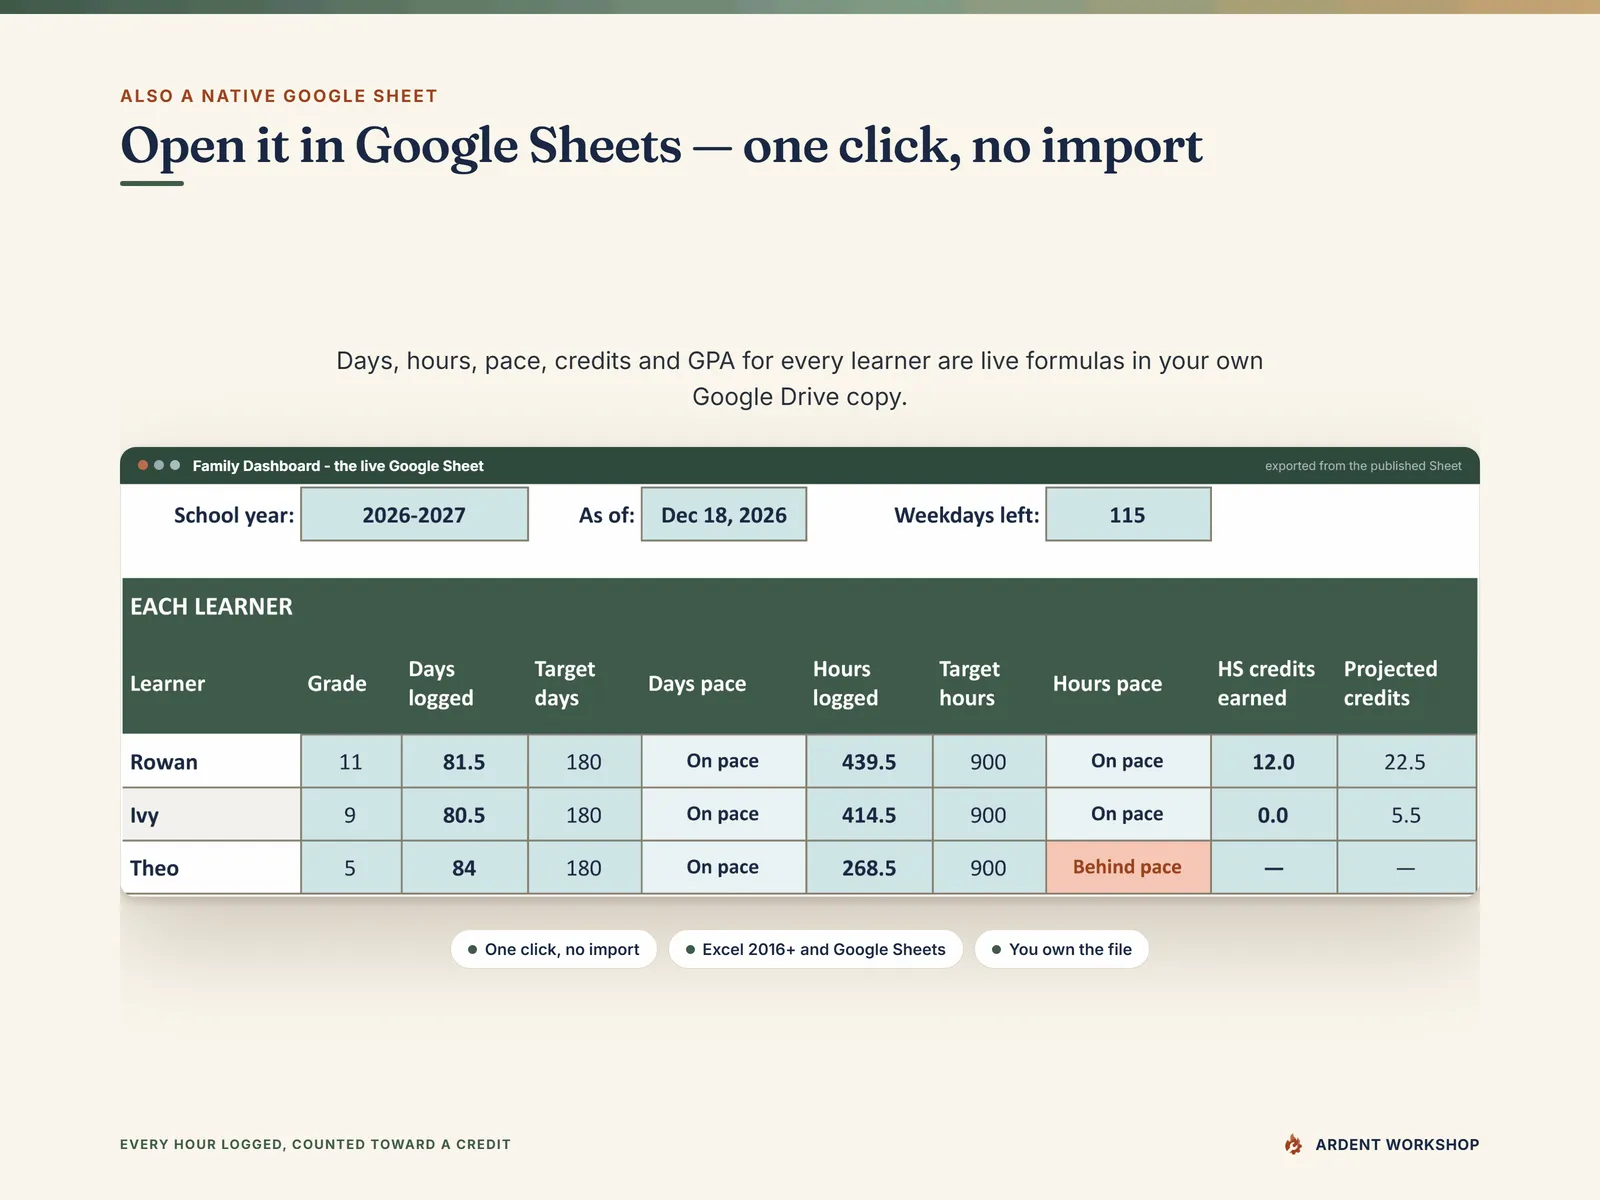Click Rowan's 'On pace' days pace cell
Viewport: 1600px width, 1200px height.
pyautogui.click(x=723, y=761)
